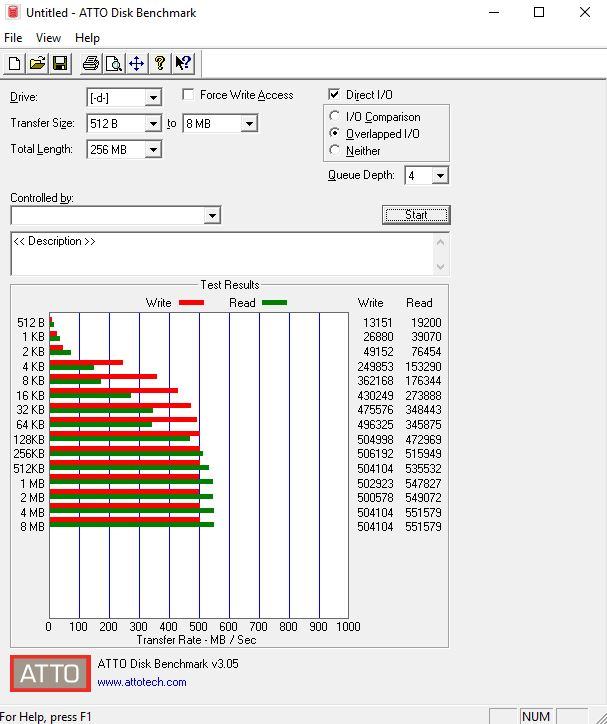This screenshot has height=724, width=607.
Task: Click the 256KB read value 515949
Action: click(423, 454)
